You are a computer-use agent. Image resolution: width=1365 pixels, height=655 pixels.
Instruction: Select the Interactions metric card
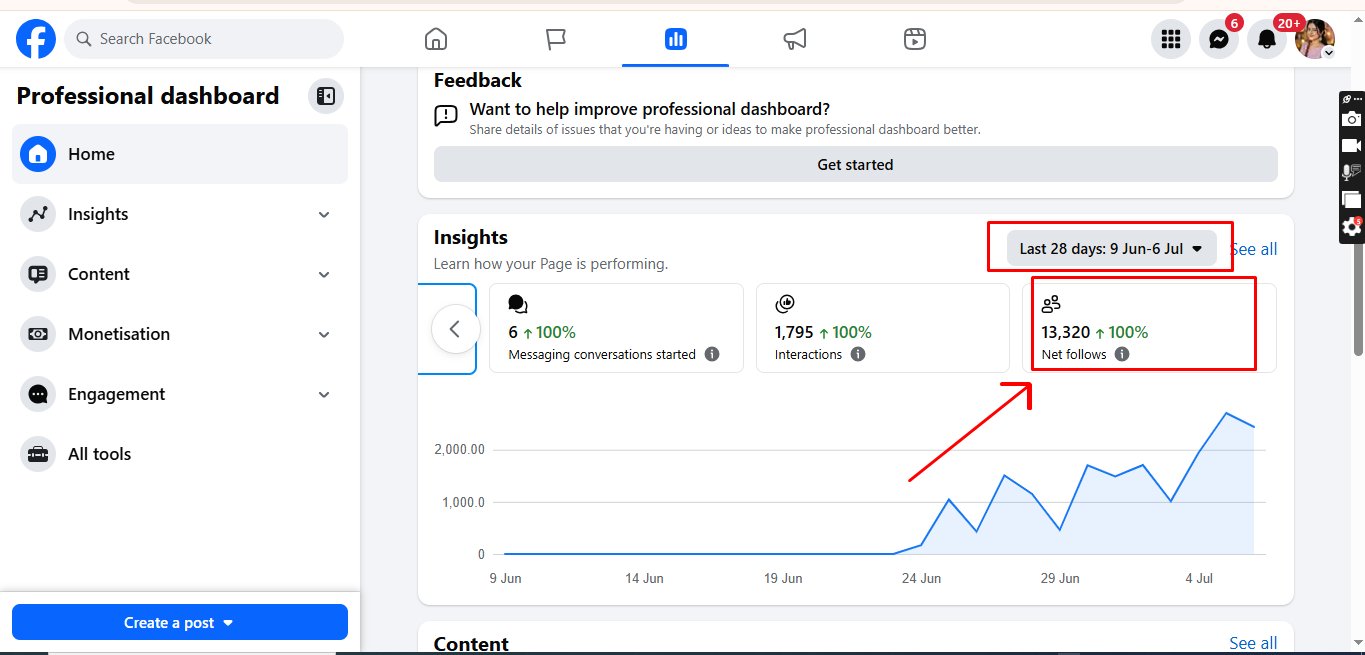click(882, 328)
